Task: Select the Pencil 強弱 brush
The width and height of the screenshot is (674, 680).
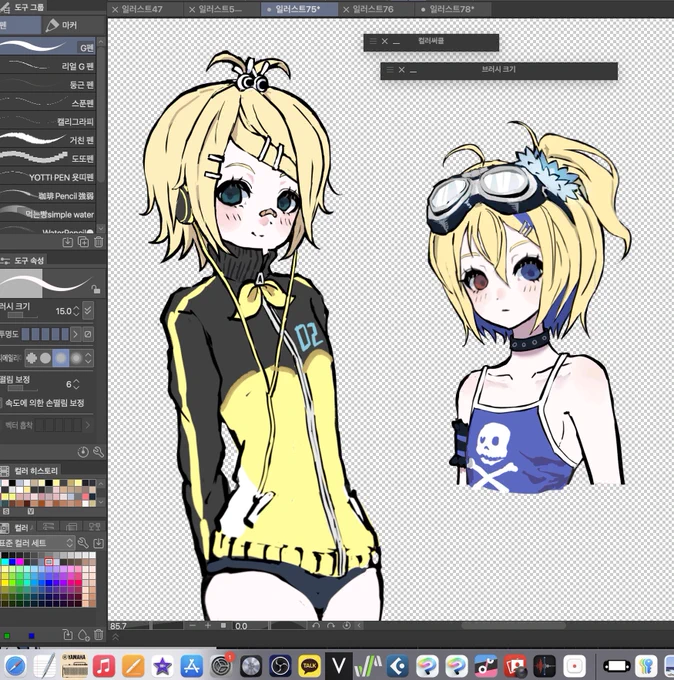Action: (48, 196)
